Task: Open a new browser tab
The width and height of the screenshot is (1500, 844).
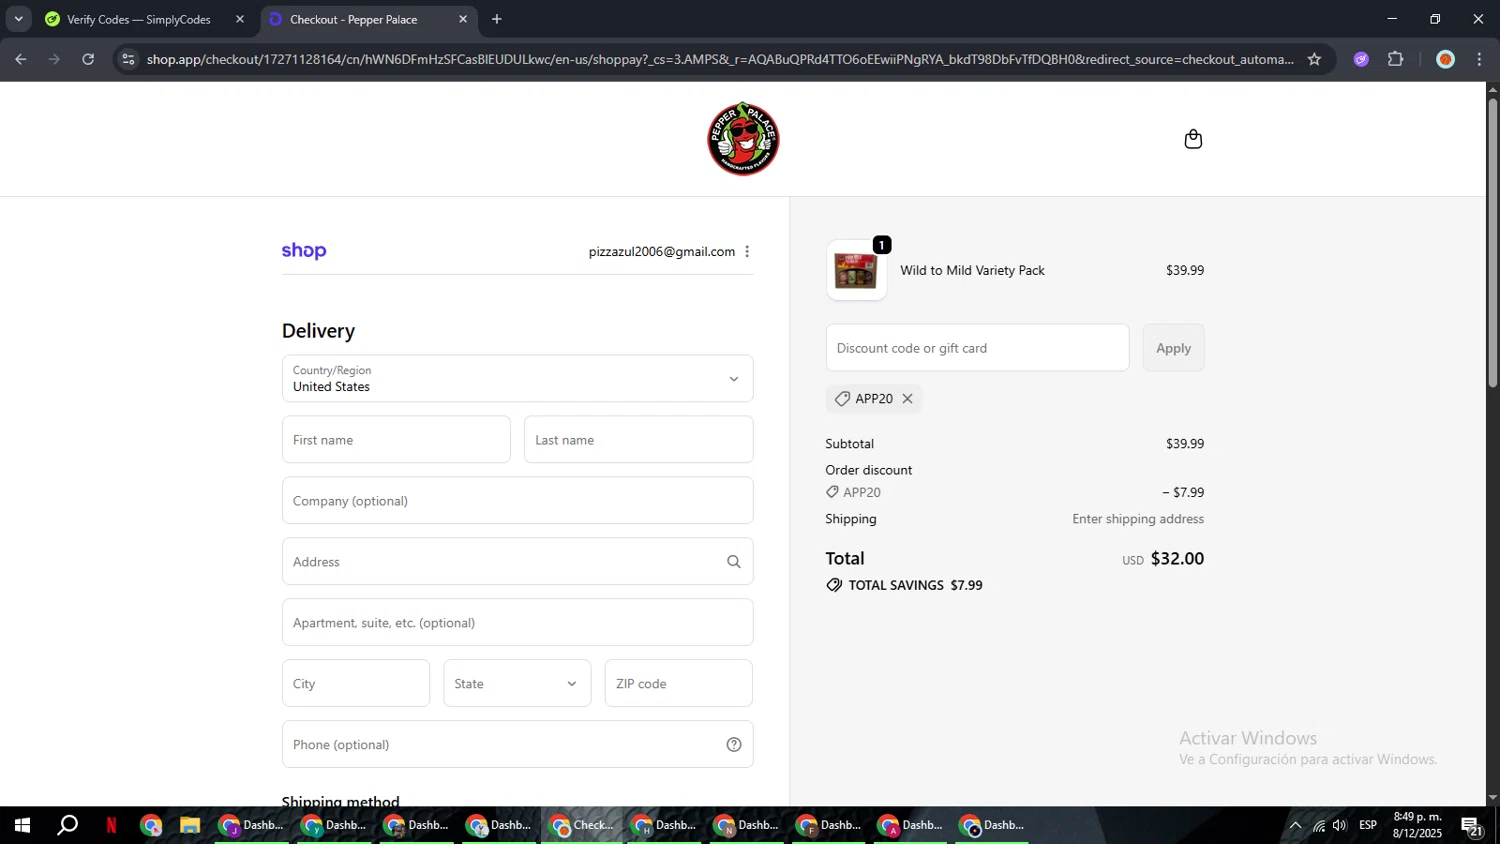Action: click(497, 19)
